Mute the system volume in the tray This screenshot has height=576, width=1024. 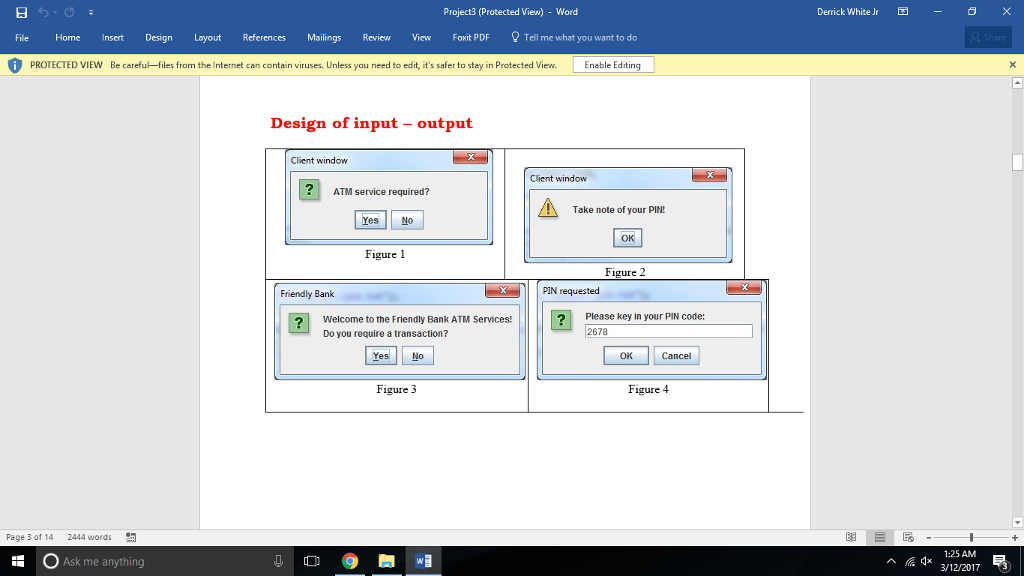tap(925, 561)
